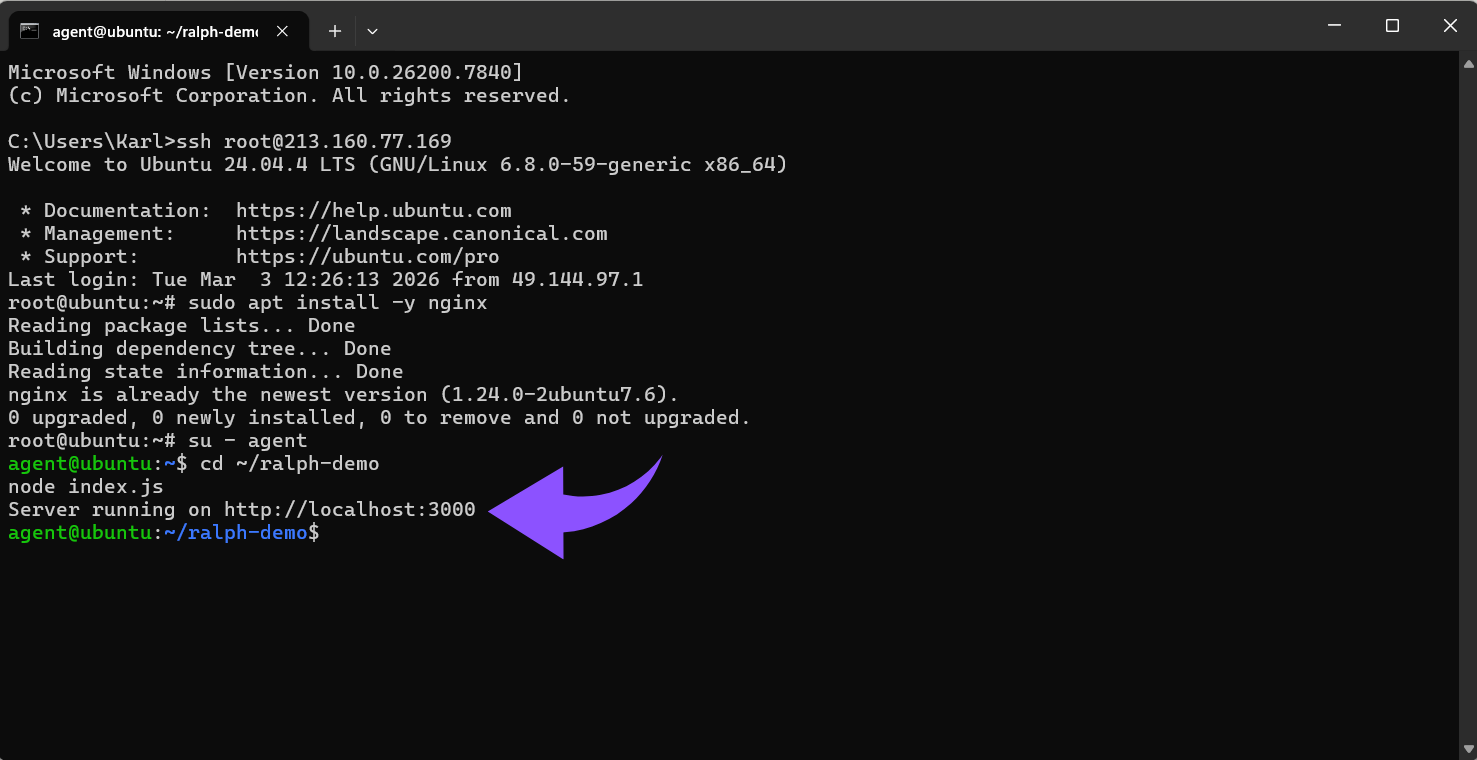This screenshot has width=1477, height=760.
Task: Click the nginx version output line
Action: click(340, 394)
